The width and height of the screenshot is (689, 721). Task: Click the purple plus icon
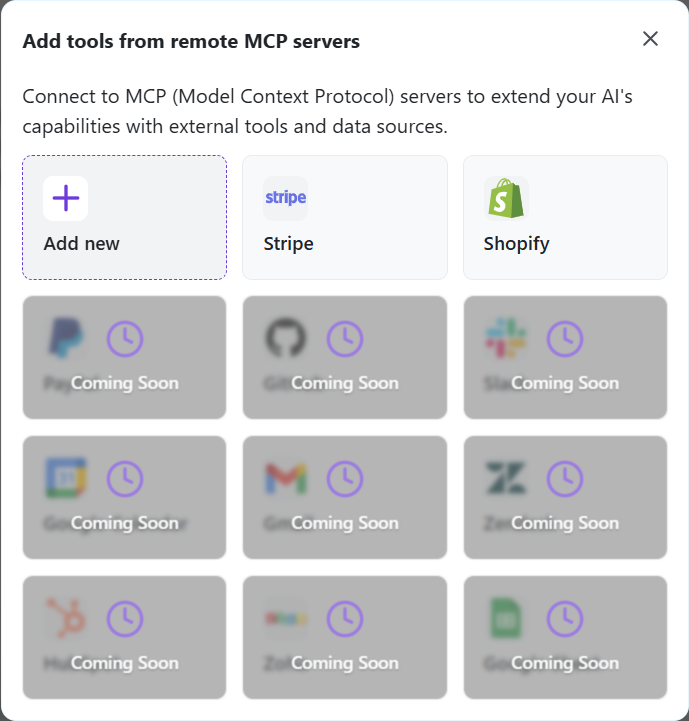[66, 198]
